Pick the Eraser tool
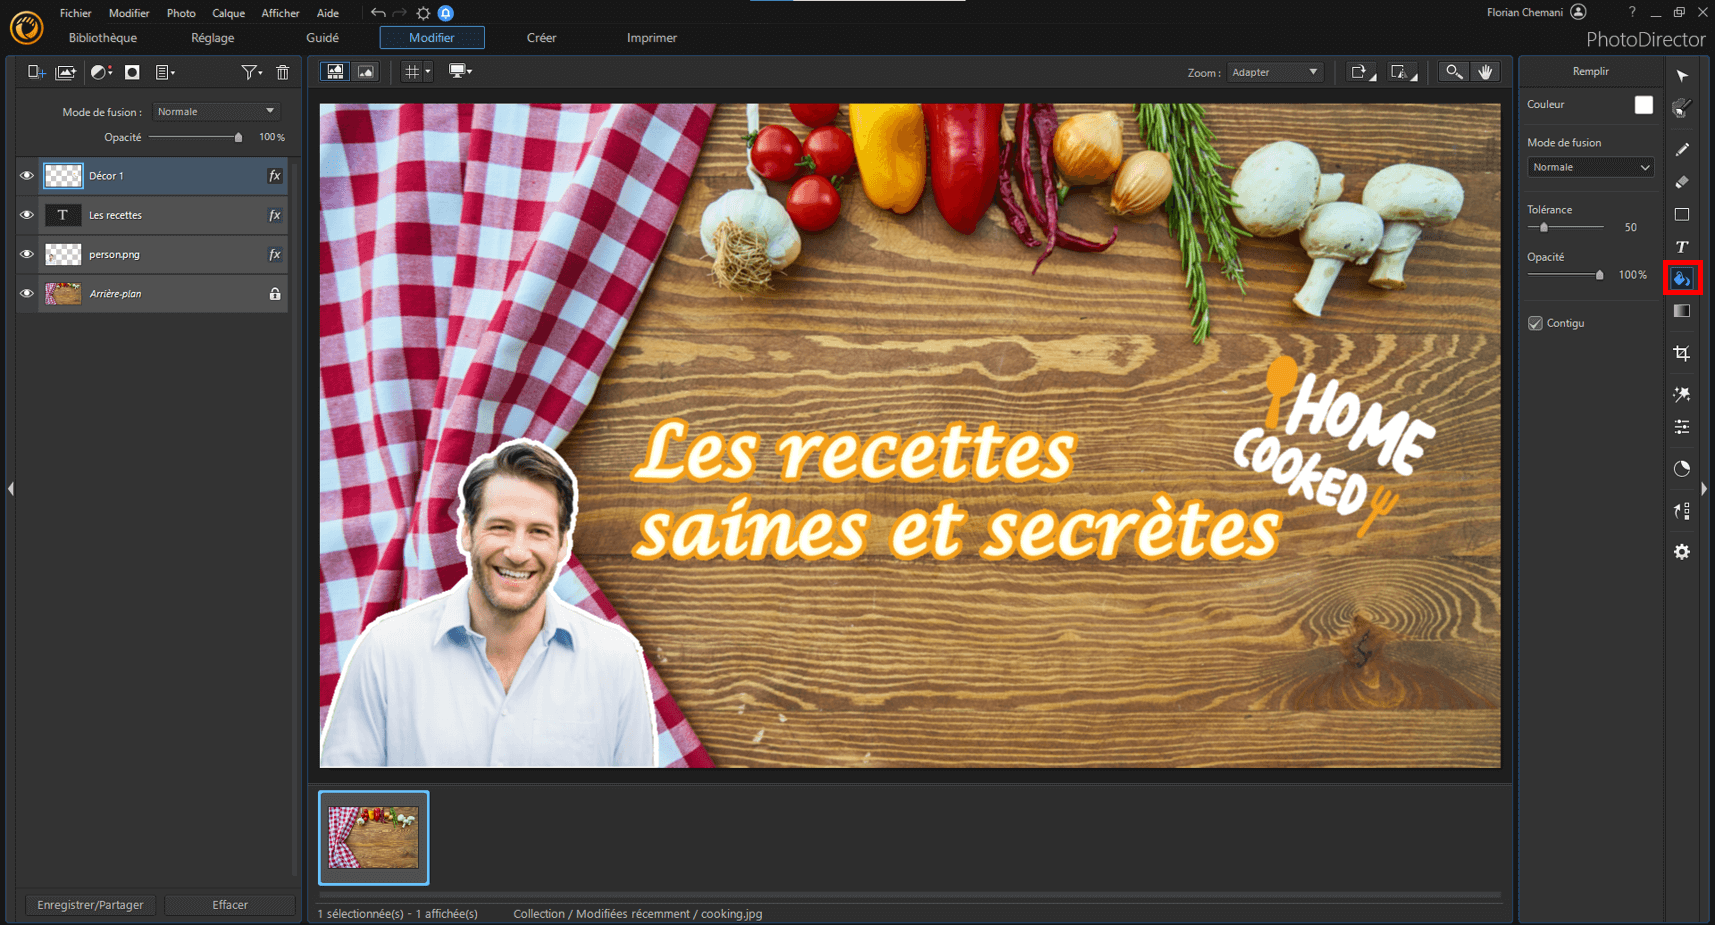The width and height of the screenshot is (1715, 925). tap(1682, 182)
